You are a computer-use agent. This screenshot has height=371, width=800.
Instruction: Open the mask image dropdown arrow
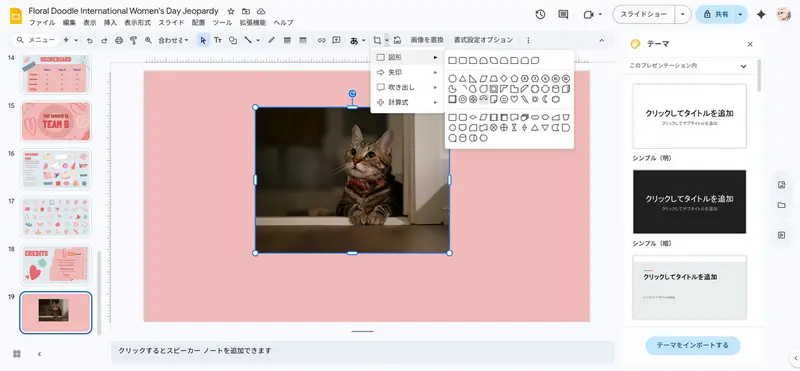pyautogui.click(x=387, y=40)
